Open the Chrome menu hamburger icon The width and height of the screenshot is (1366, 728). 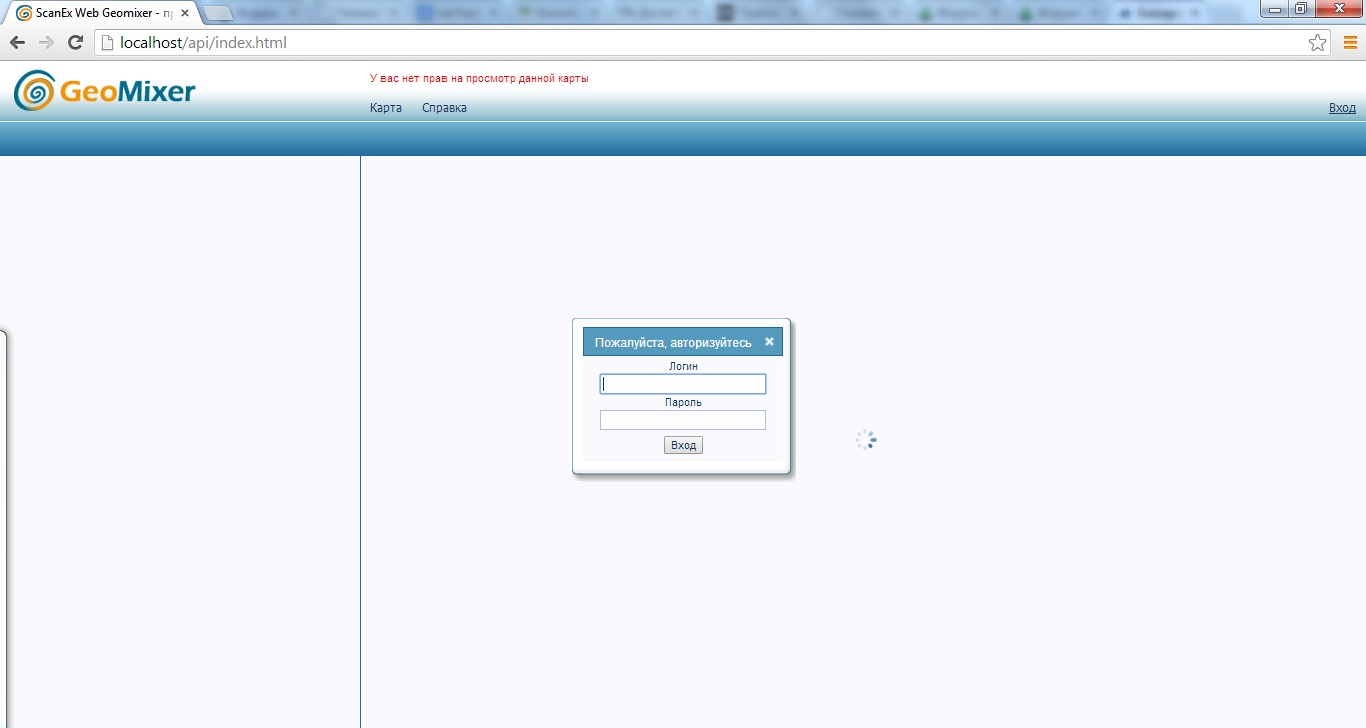(1350, 43)
